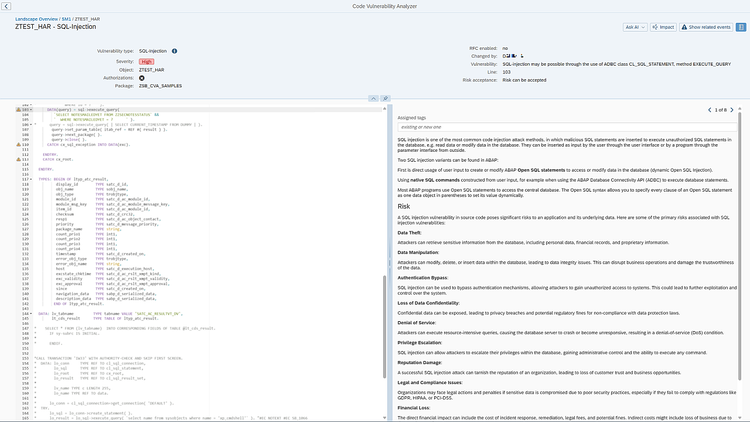Collapse the header with the up chevron
The width and height of the screenshot is (750, 422).
click(374, 99)
